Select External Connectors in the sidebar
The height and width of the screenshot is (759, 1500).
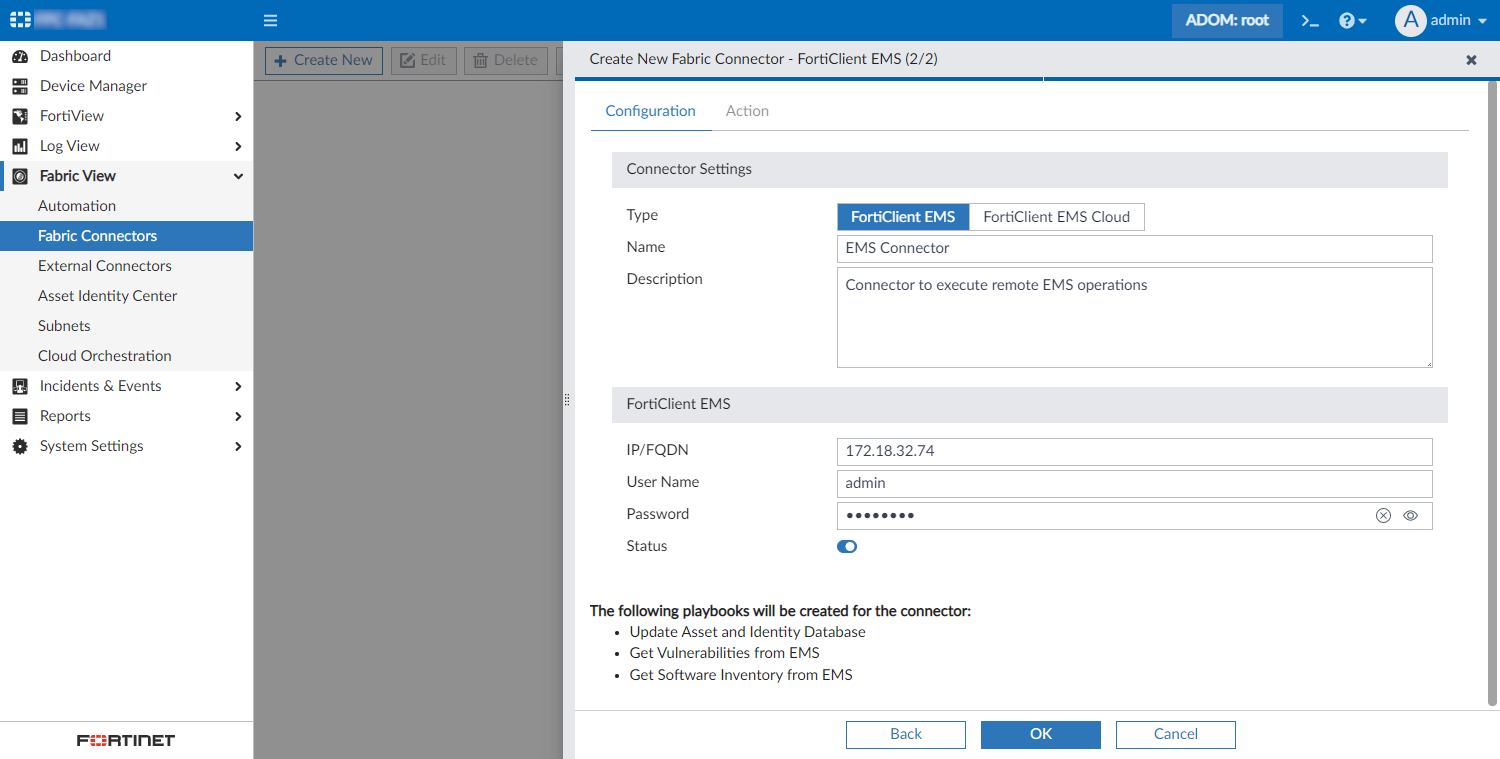coord(104,265)
